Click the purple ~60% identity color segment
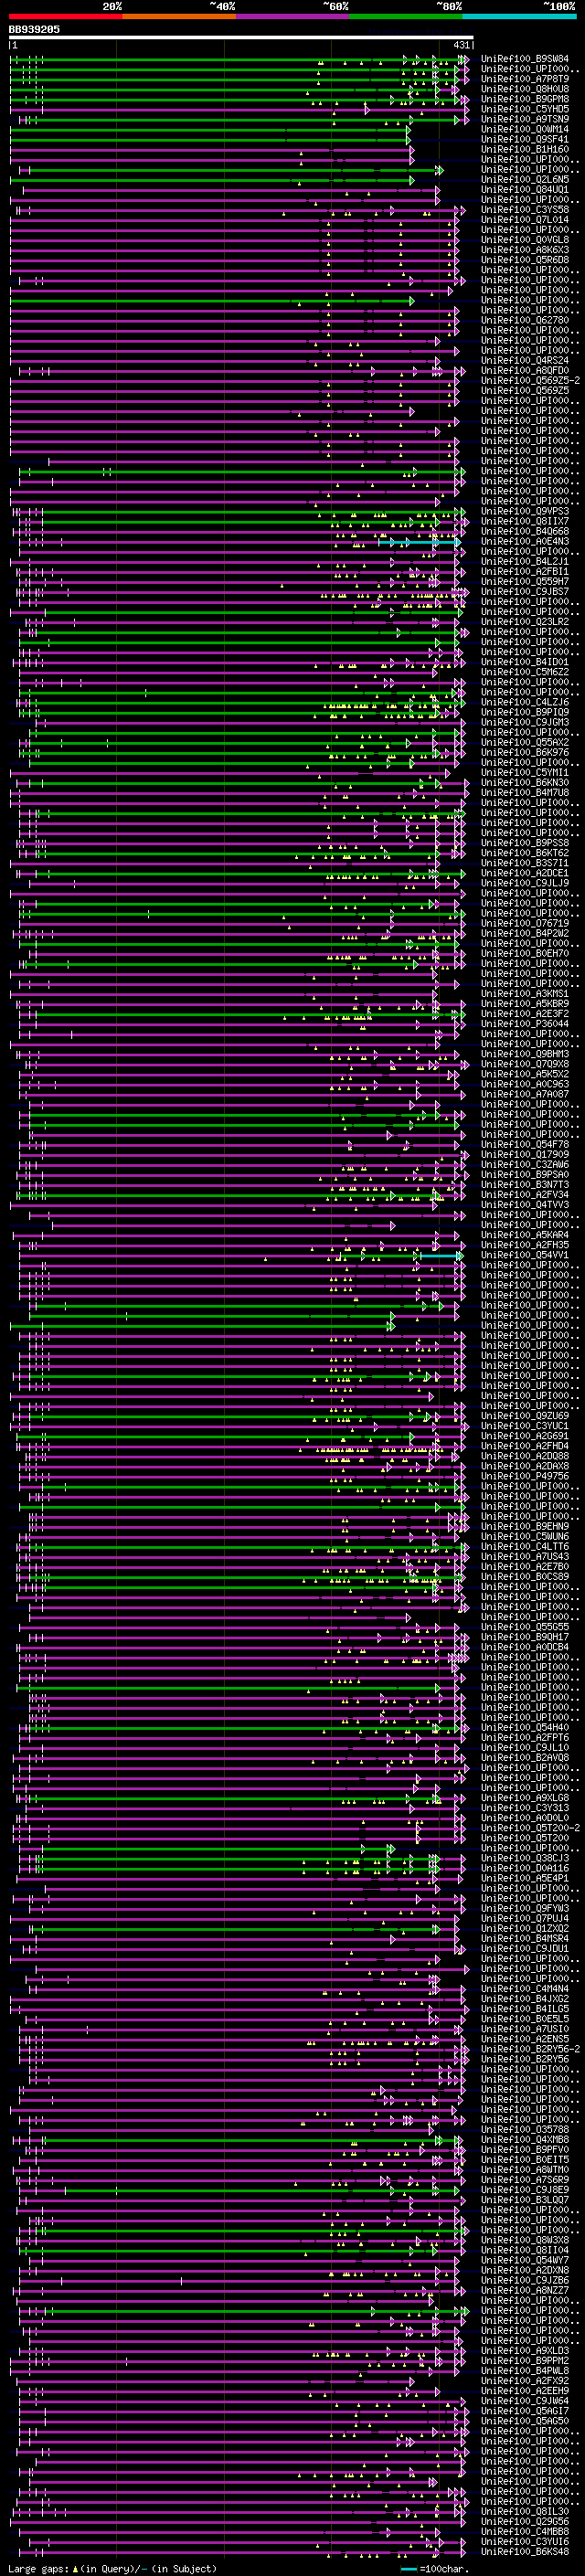 click(293, 16)
